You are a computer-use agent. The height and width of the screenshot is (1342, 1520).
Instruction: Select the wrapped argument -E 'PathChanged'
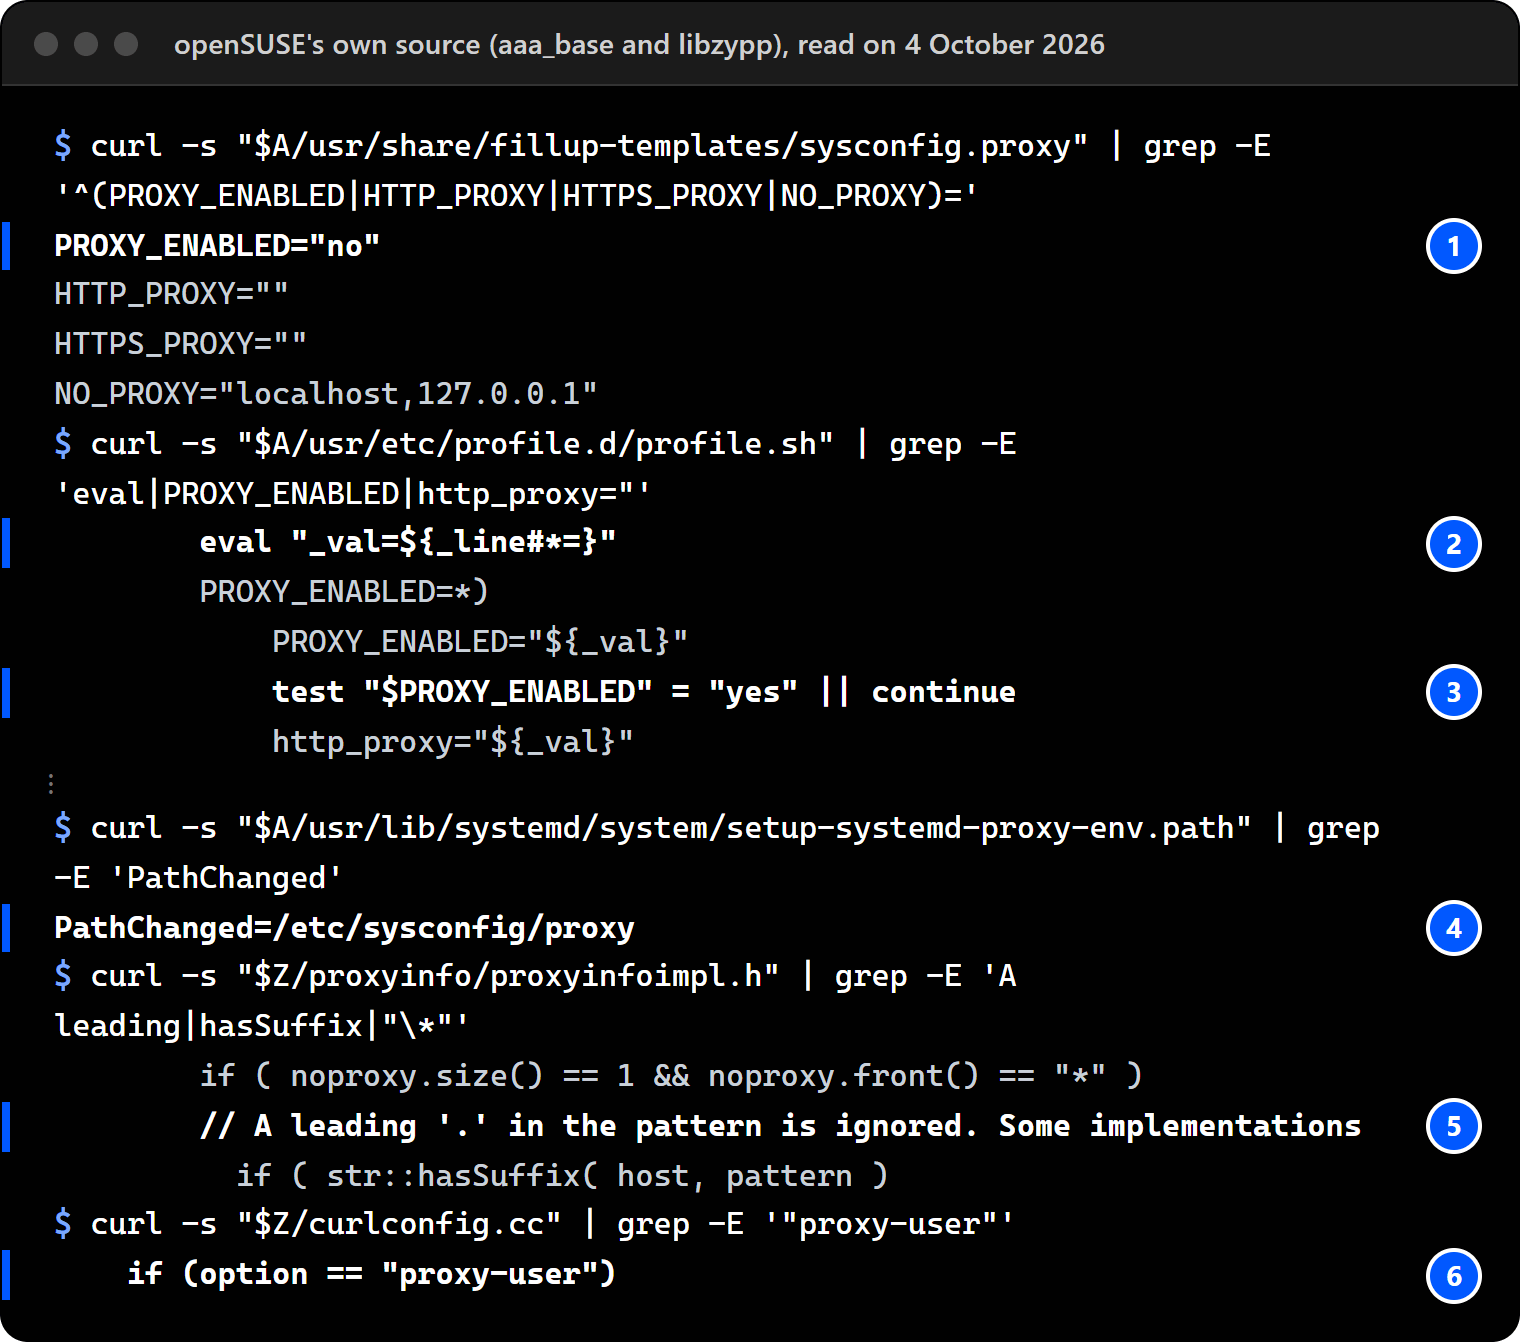pyautogui.click(x=198, y=878)
